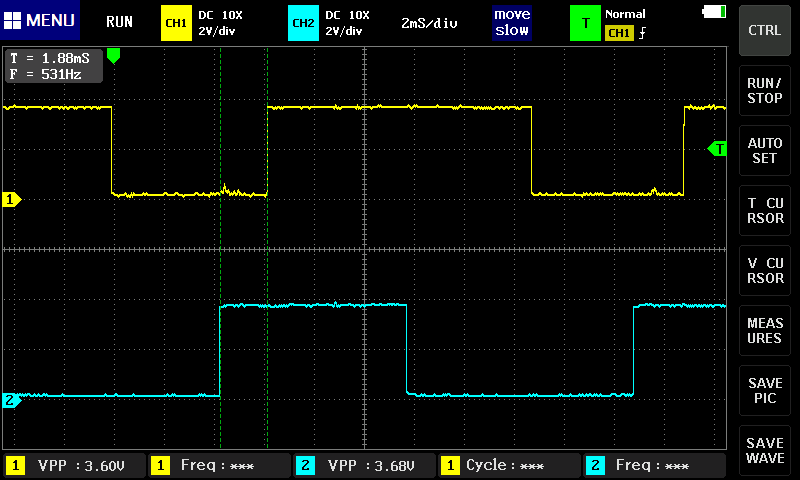Open the MENU button
The width and height of the screenshot is (800, 480).
click(x=40, y=20)
